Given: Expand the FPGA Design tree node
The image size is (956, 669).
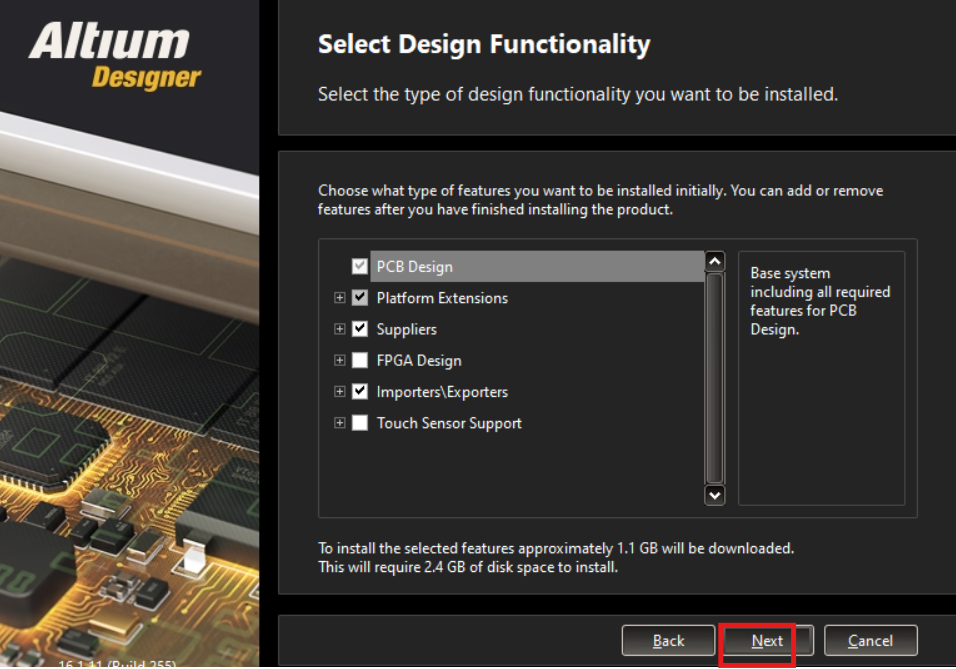Looking at the screenshot, I should point(340,360).
